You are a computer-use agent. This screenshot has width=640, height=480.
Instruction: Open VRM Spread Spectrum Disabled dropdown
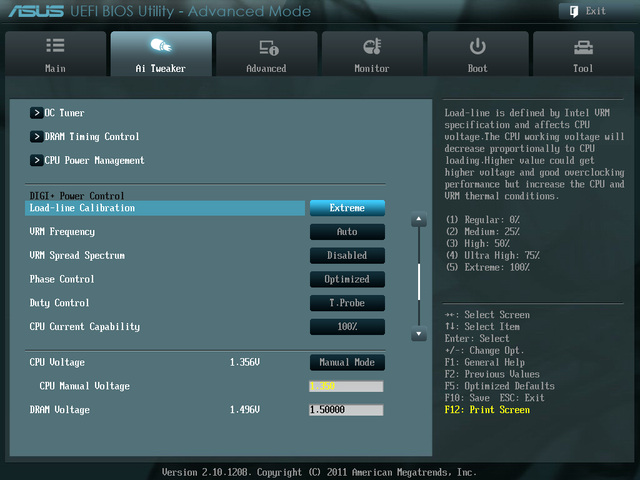coord(347,256)
